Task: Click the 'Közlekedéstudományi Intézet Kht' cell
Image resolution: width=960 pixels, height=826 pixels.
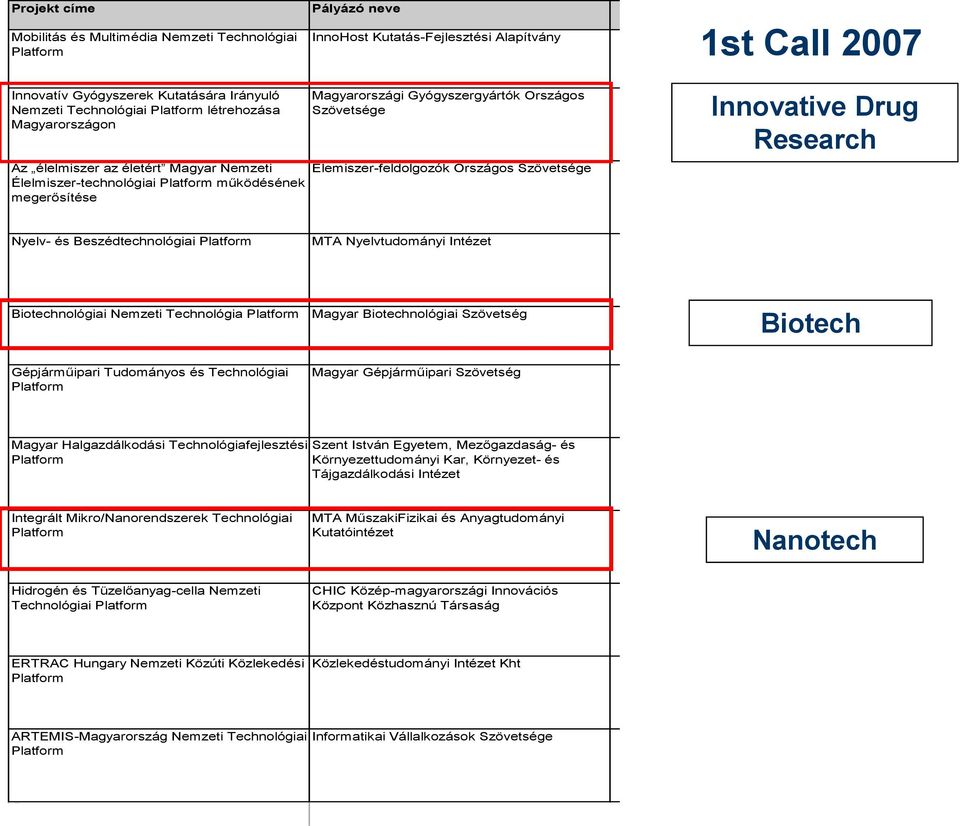Action: (460, 692)
